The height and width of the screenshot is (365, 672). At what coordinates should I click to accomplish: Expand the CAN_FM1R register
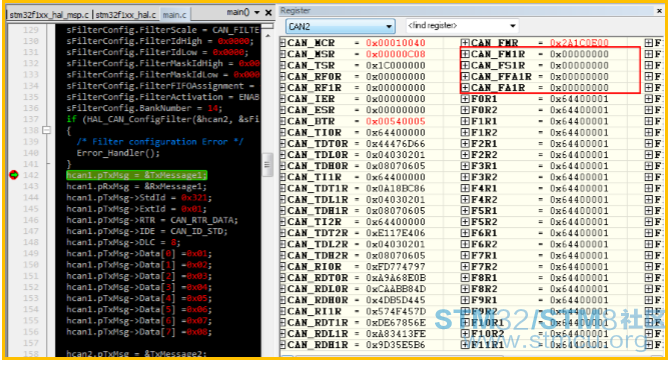coord(465,54)
